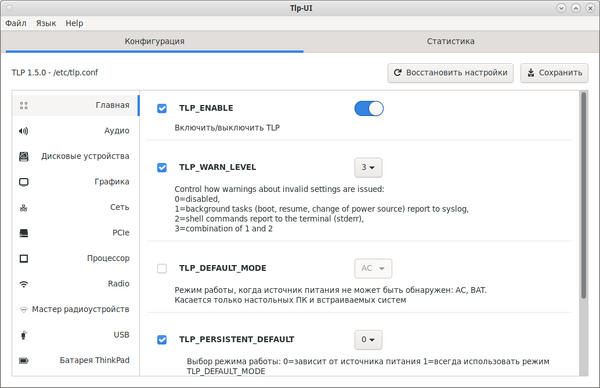600x388 pixels.
Task: Select the PCIe category label
Action: click(x=121, y=233)
